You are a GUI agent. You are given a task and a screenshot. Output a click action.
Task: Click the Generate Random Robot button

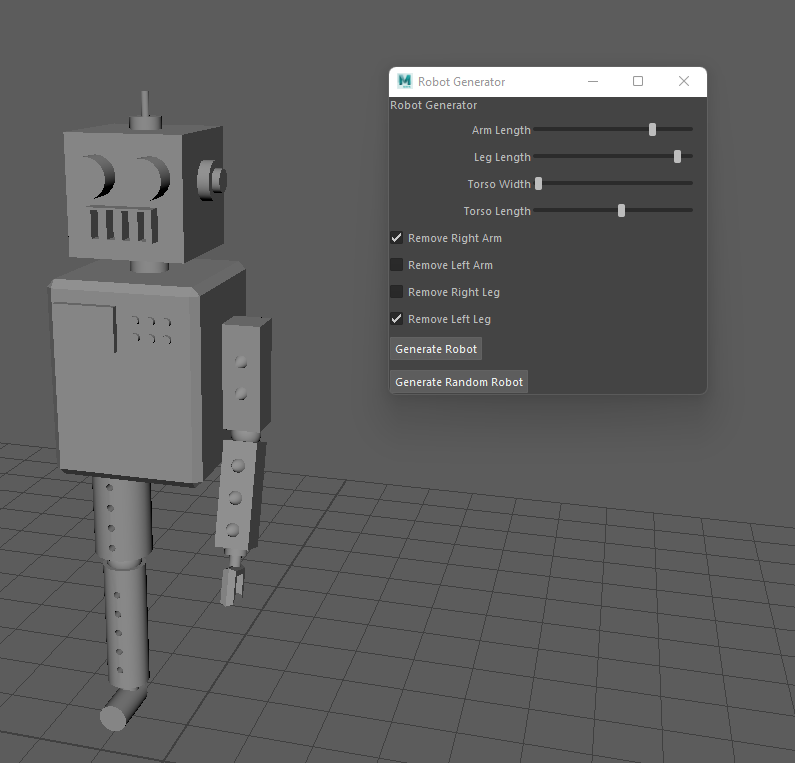coord(459,382)
